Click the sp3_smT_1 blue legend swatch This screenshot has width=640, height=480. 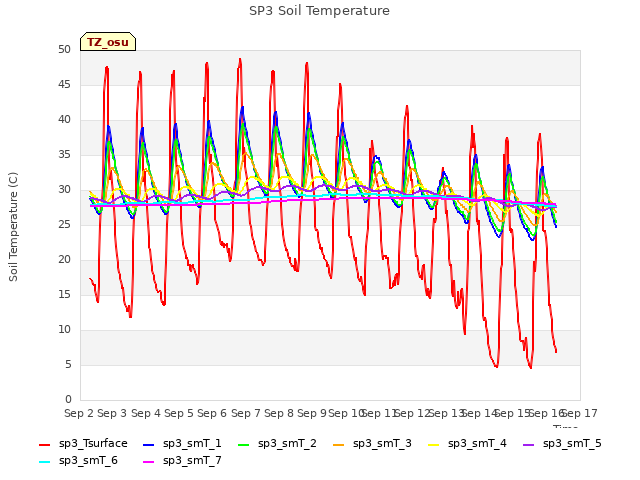point(149,444)
